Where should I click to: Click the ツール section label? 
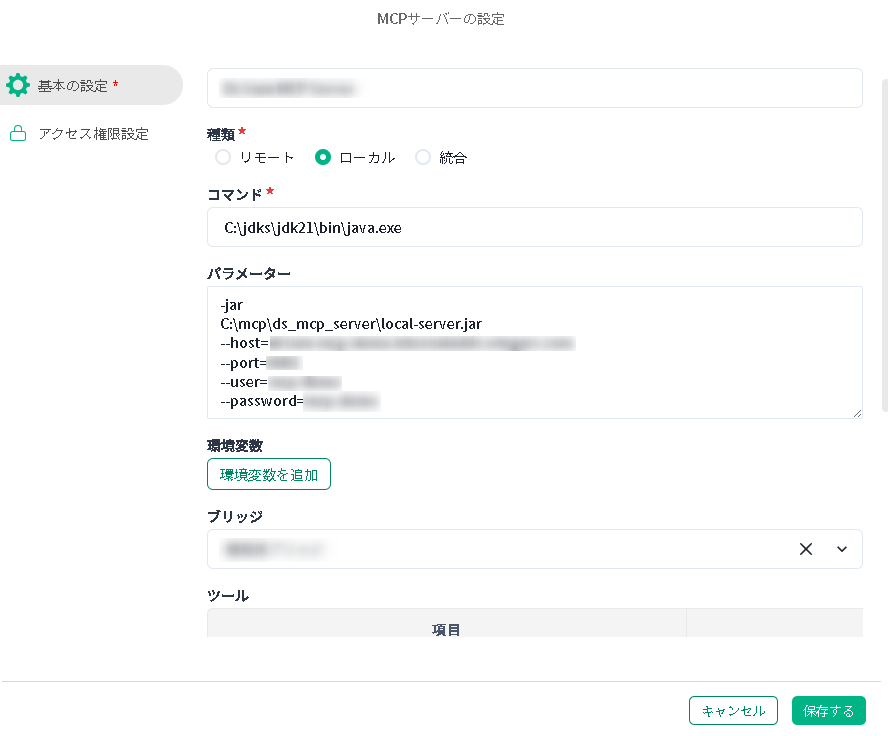[x=228, y=596]
